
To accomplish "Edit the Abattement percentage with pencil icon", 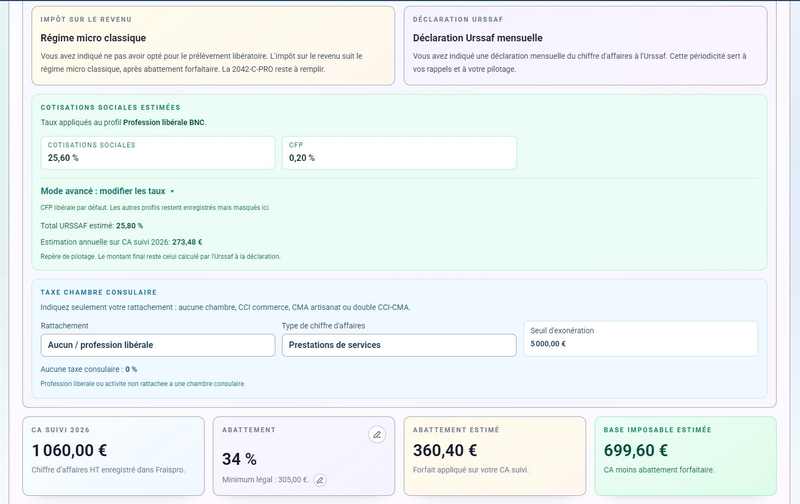I will pyautogui.click(x=377, y=435).
